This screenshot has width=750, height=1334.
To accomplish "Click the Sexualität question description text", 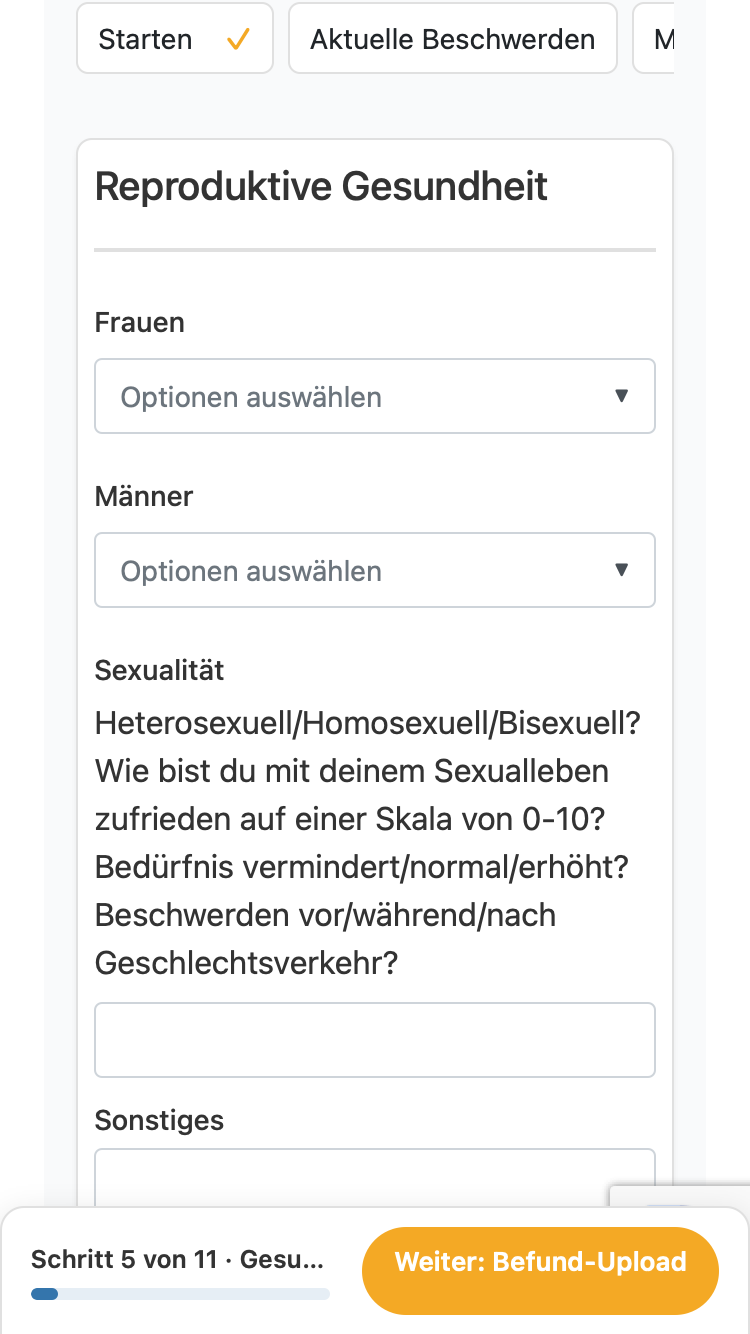I will click(x=368, y=843).
